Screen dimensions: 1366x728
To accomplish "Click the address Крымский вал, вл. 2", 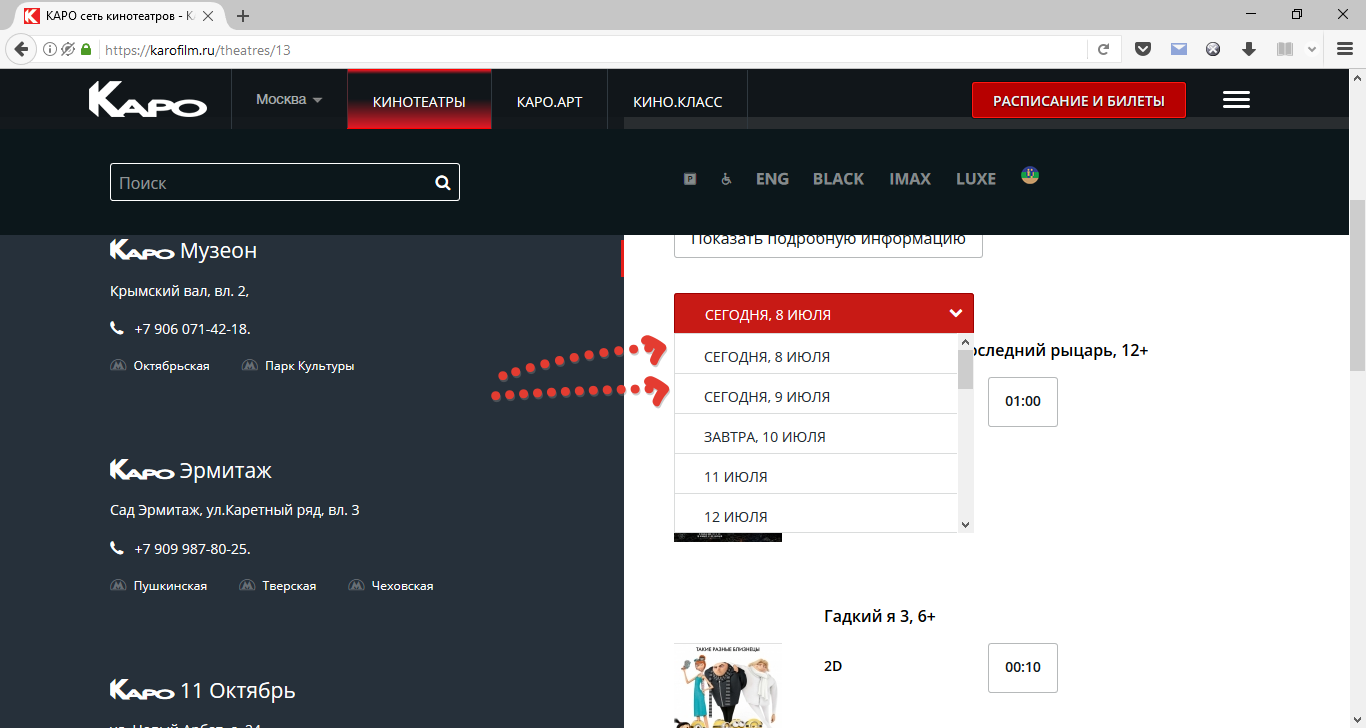I will 179,291.
